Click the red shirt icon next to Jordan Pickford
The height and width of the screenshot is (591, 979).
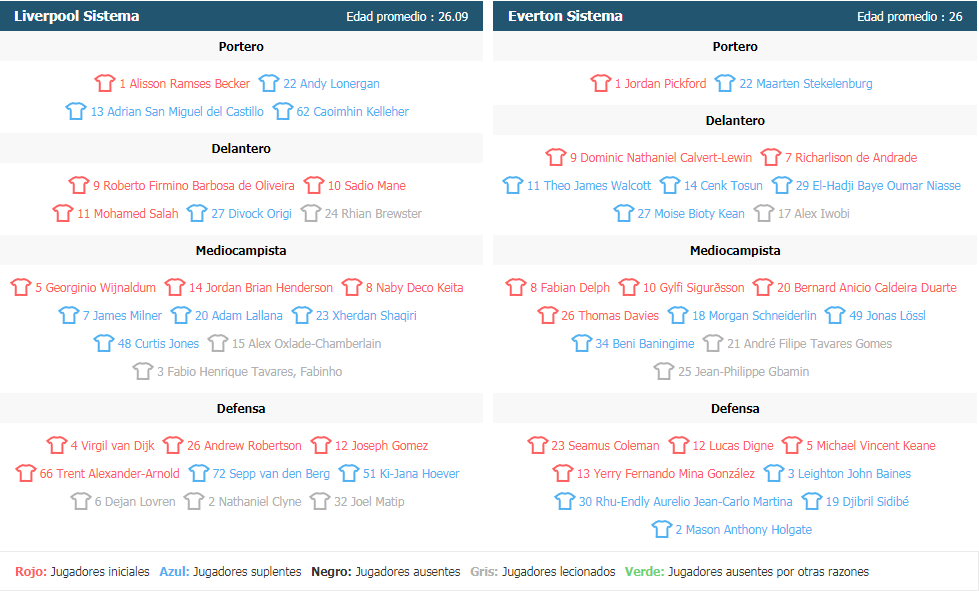pyautogui.click(x=601, y=83)
